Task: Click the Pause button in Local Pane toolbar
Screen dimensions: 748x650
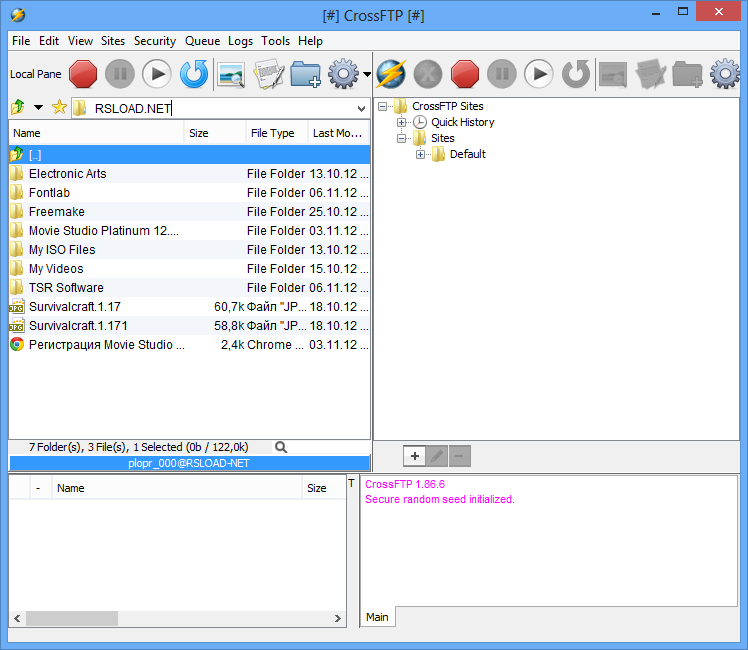Action: coord(120,74)
